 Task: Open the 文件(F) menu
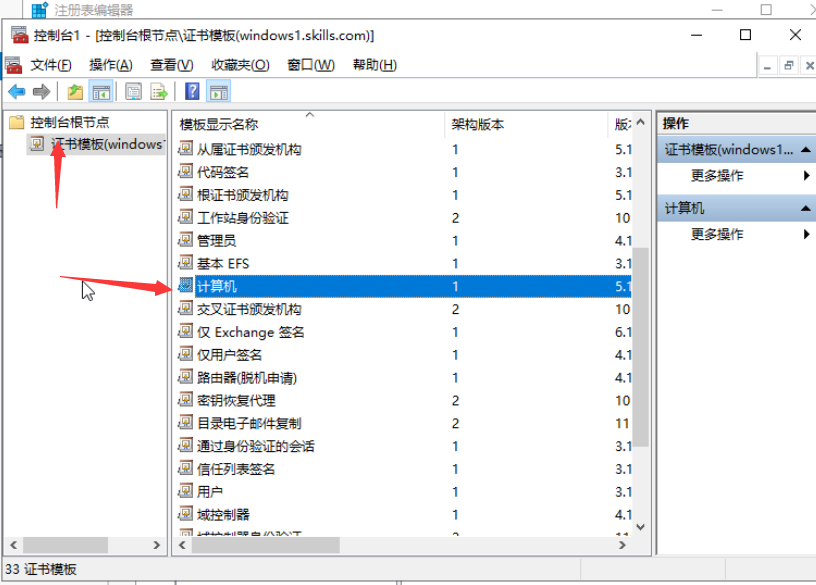click(50, 65)
